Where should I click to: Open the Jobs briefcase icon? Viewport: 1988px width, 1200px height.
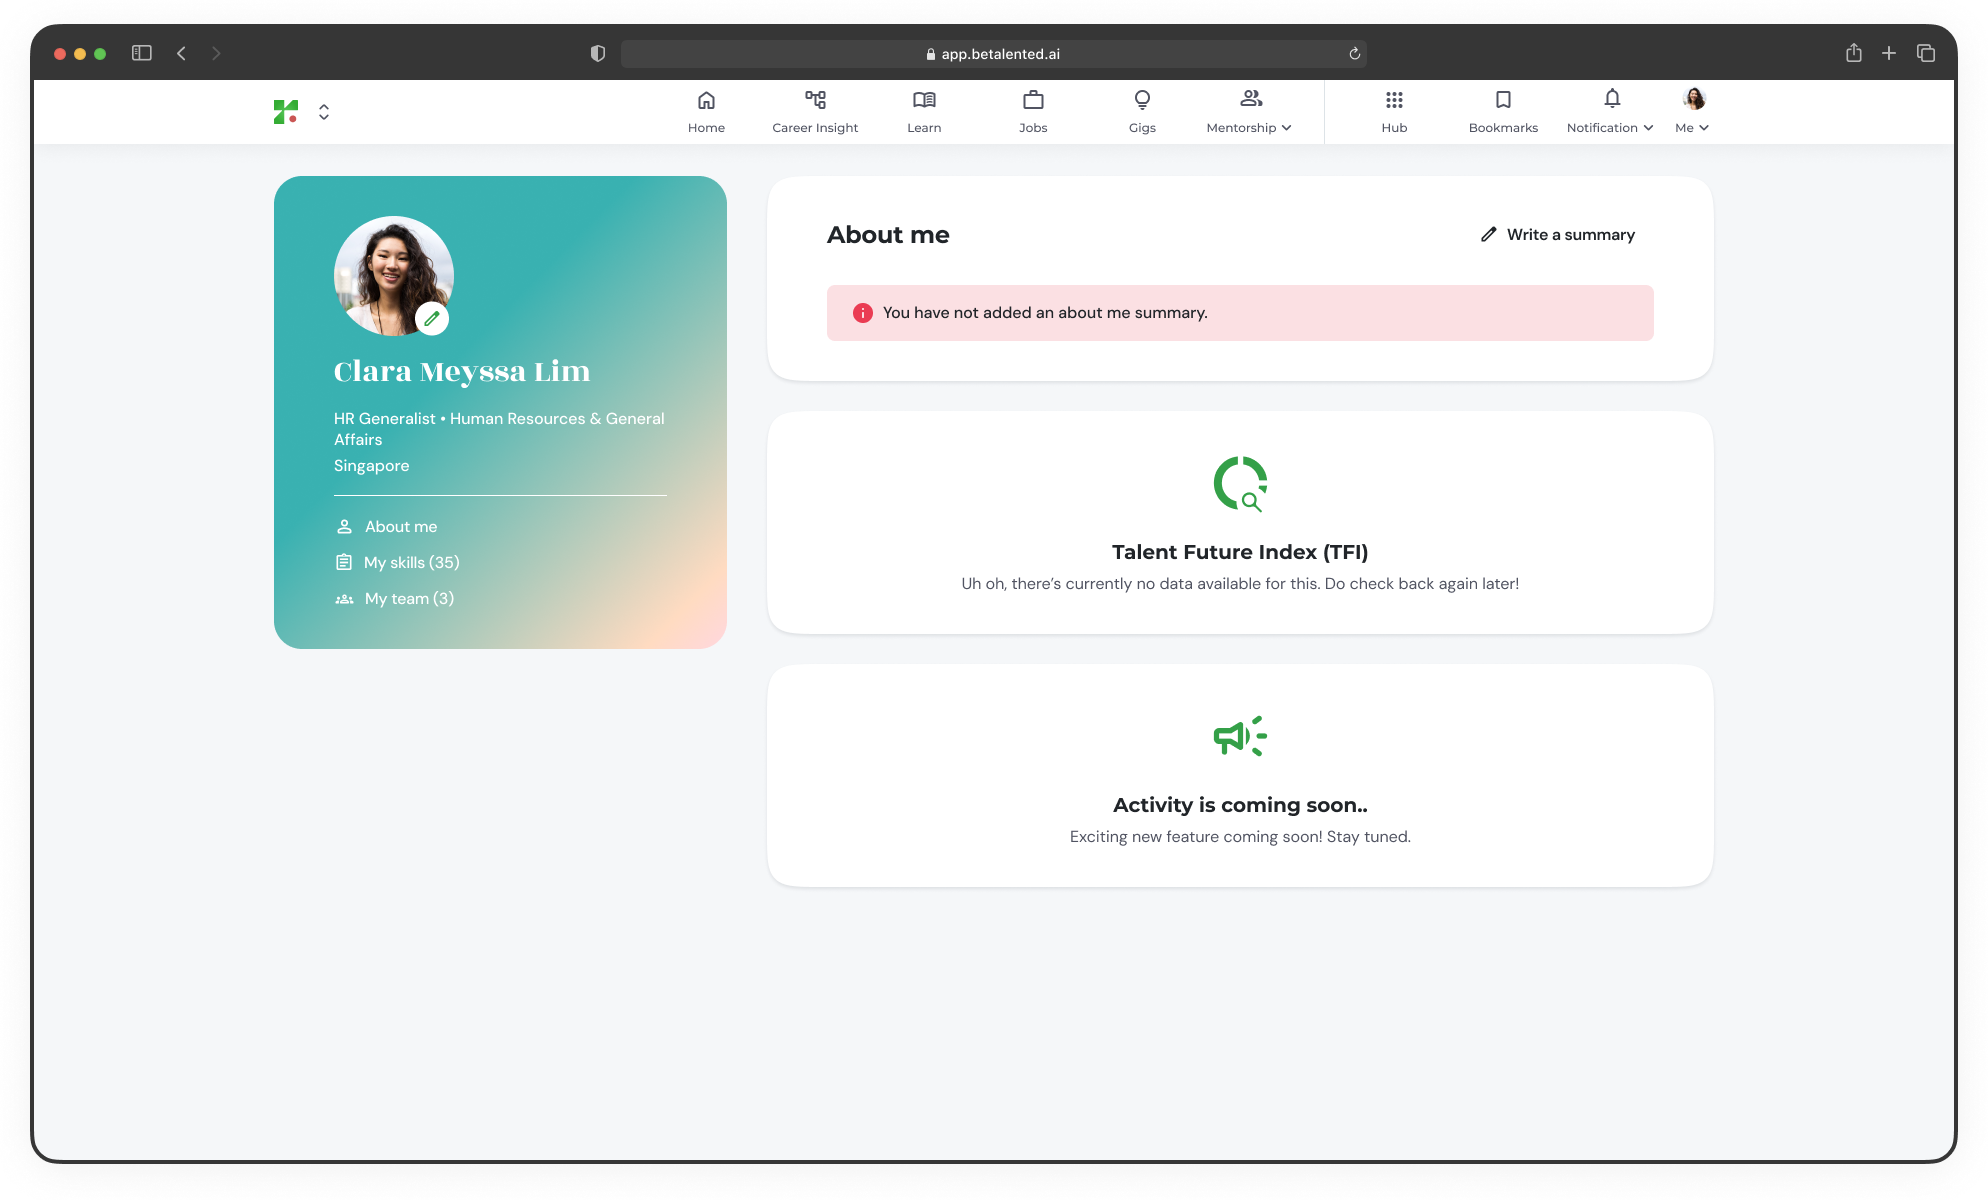1033,101
